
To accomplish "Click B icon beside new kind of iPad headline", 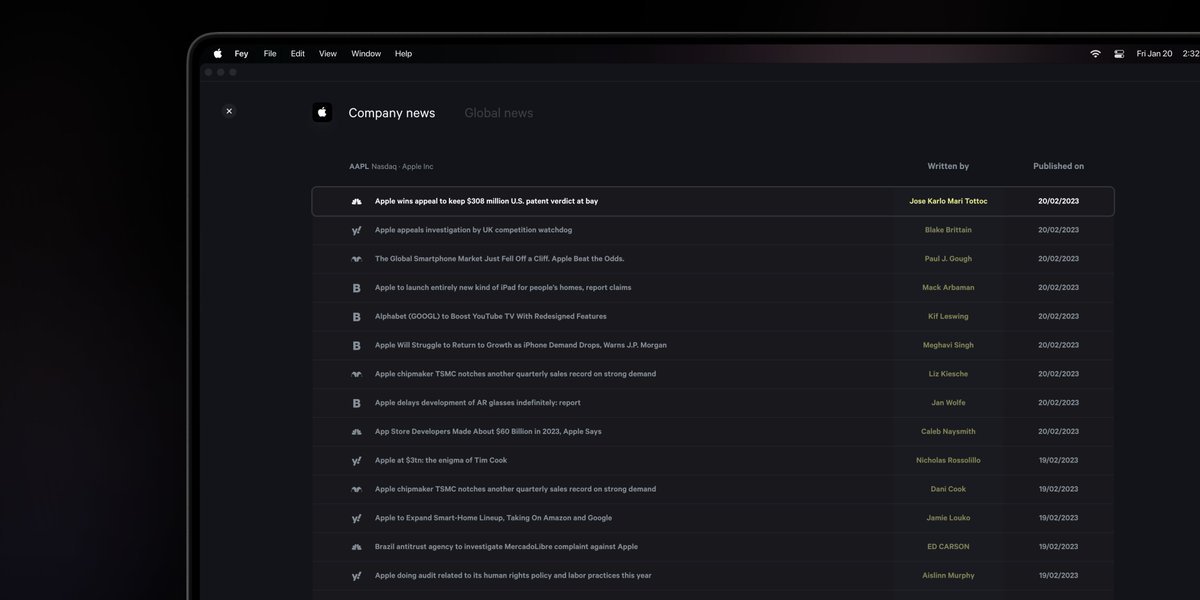I will click(x=356, y=288).
